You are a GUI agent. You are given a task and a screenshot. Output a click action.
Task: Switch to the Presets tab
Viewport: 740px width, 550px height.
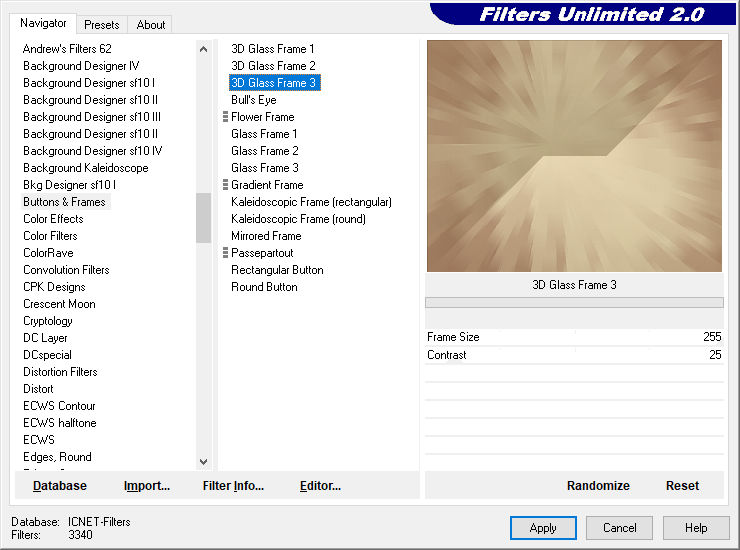[101, 25]
